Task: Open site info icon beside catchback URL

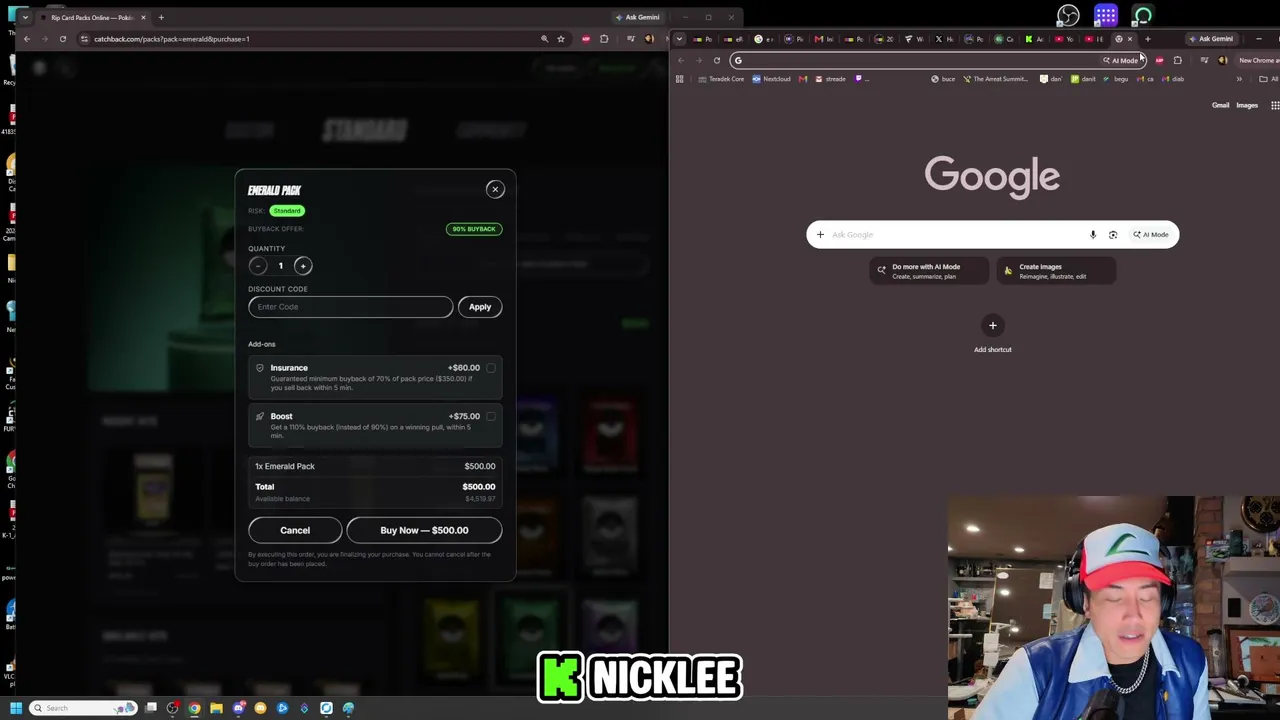Action: (84, 39)
